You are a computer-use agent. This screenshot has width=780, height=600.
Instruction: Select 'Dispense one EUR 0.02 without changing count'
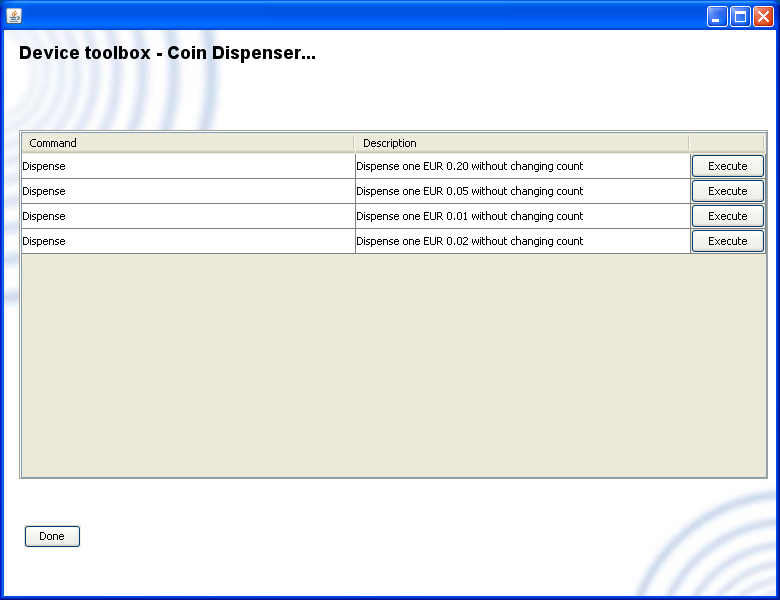[x=523, y=241]
